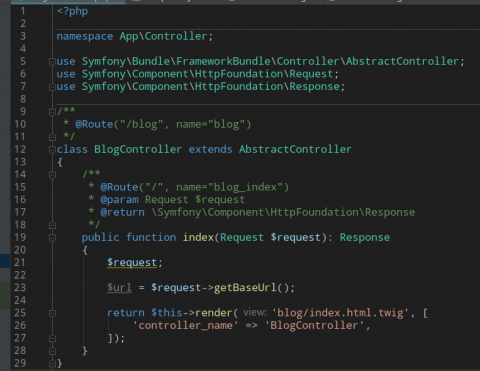The width and height of the screenshot is (480, 371).
Task: Click the 'BlogController' string value on line 26
Action: (x=314, y=325)
